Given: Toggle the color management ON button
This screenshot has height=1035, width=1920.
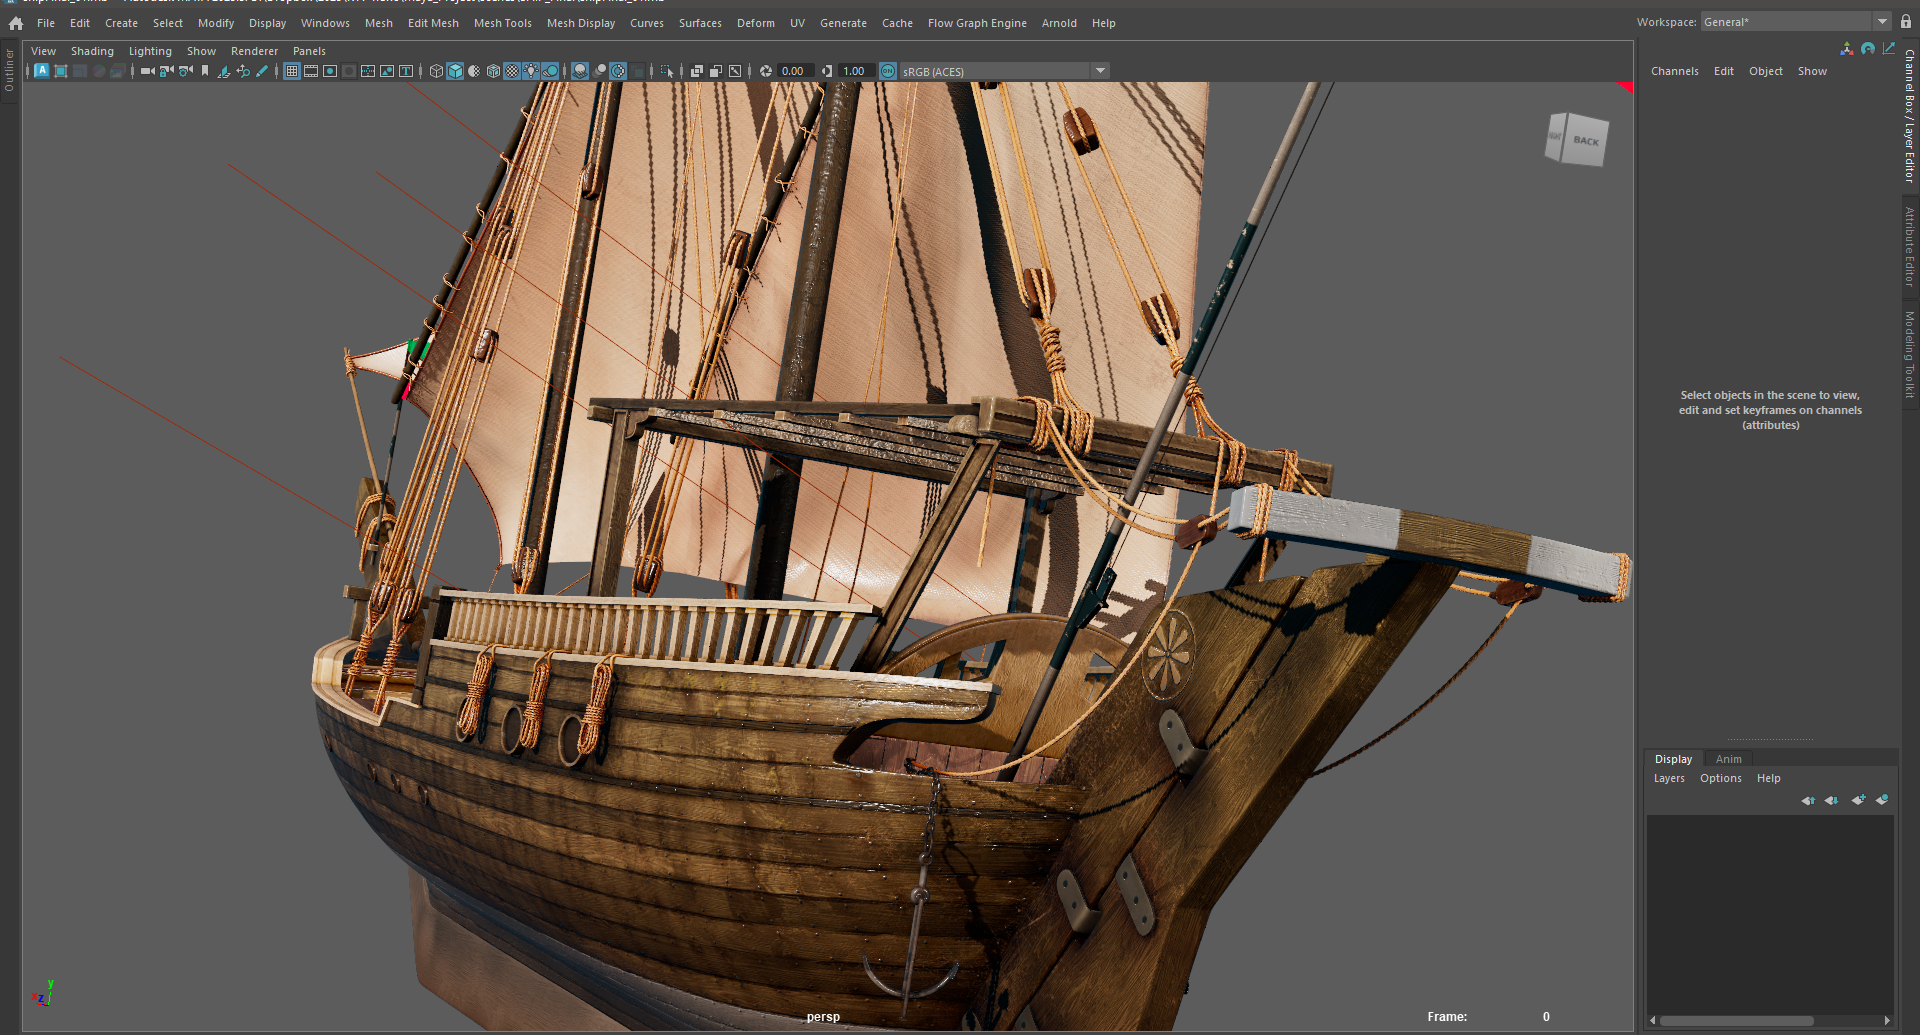Looking at the screenshot, I should click(x=888, y=71).
